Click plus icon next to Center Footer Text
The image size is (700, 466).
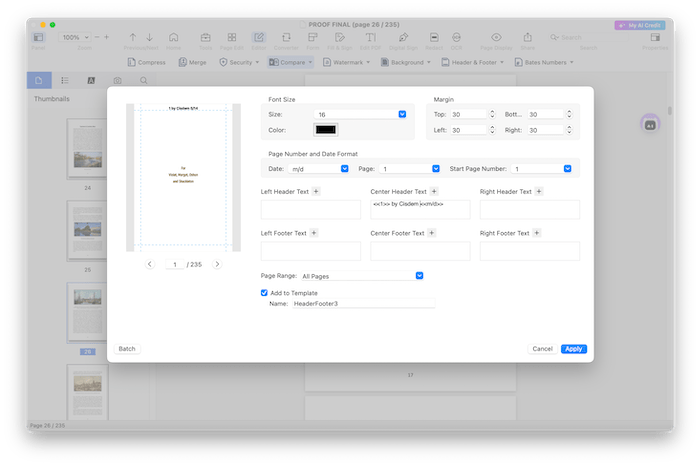point(430,233)
